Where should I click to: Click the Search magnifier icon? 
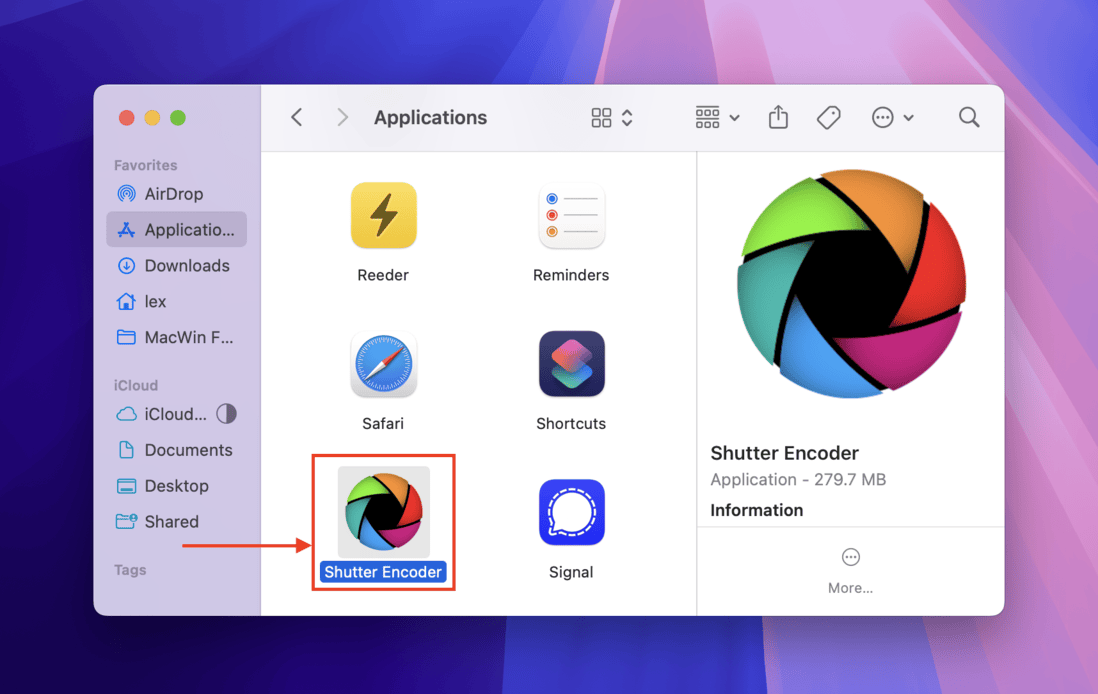969,117
